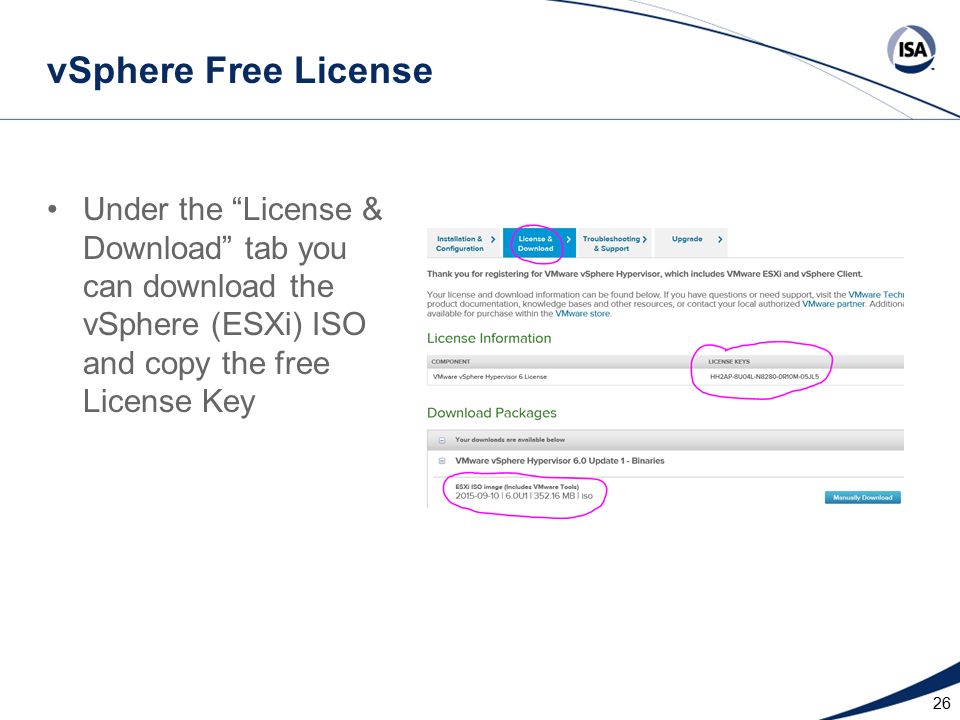Collapse 'Your downloads are available below' section
Viewport: 960px width, 720px height.
(x=441, y=440)
